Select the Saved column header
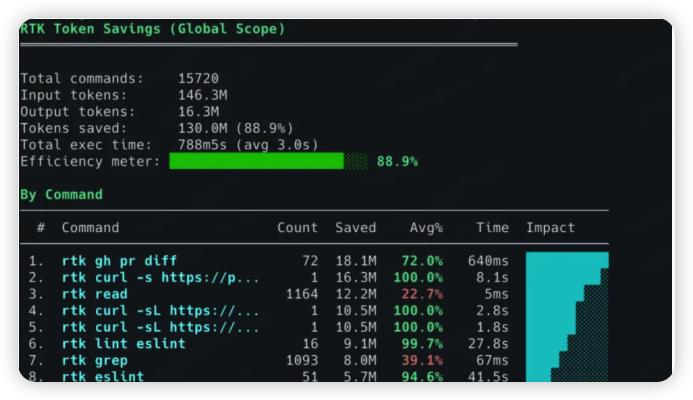693x400 pixels. click(355, 228)
